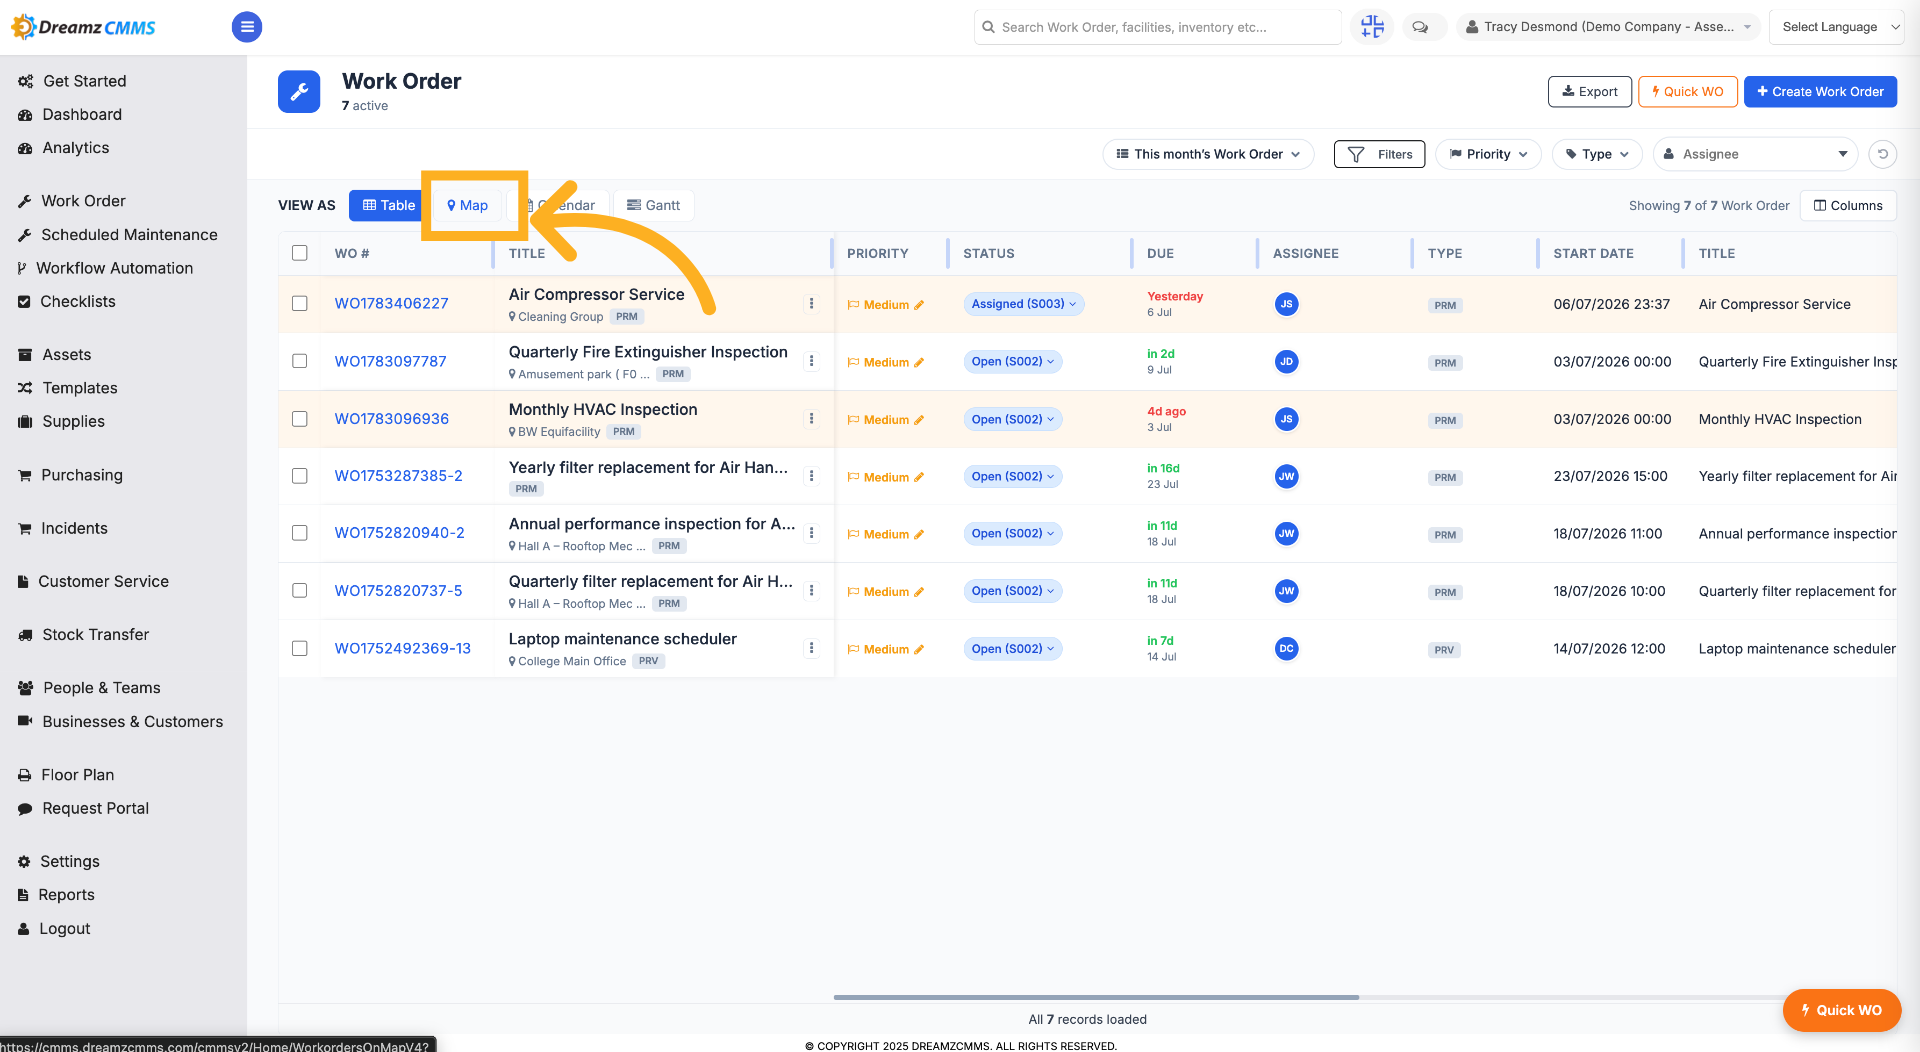This screenshot has width=1920, height=1052.
Task: Click the Search Work Order input field
Action: (1158, 27)
